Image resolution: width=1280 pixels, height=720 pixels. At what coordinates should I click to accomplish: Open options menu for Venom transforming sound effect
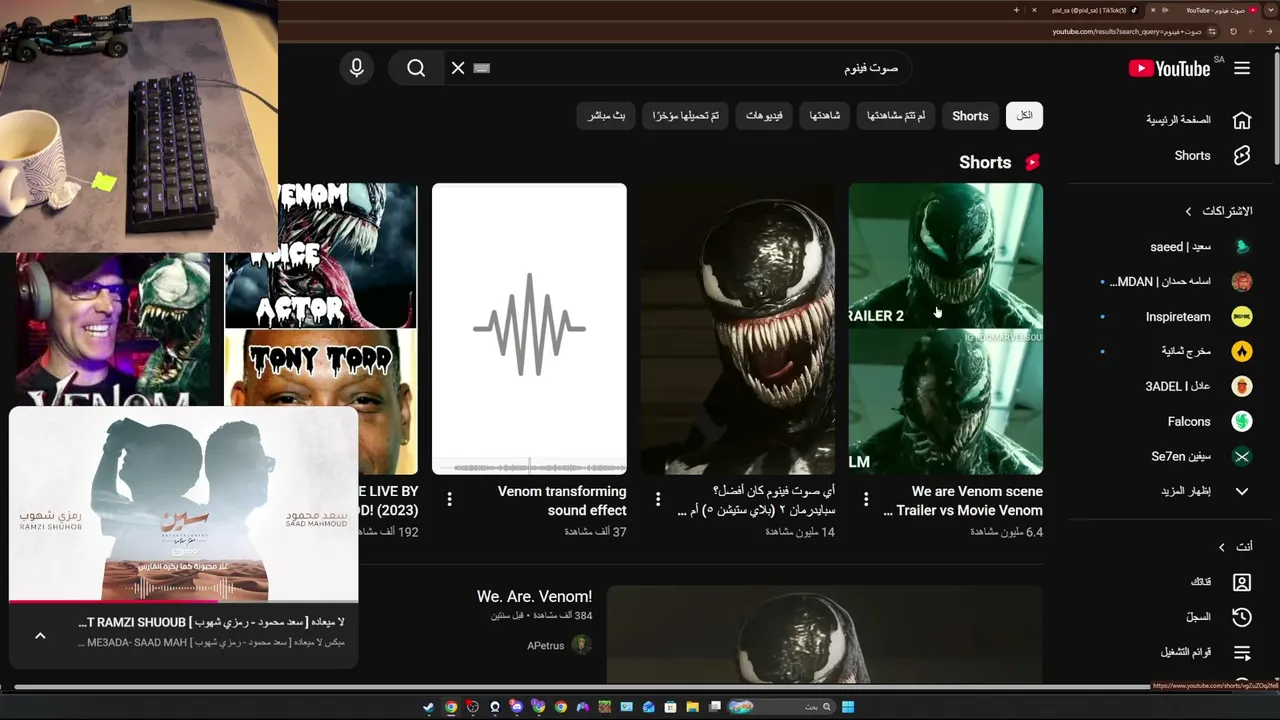[x=450, y=499]
